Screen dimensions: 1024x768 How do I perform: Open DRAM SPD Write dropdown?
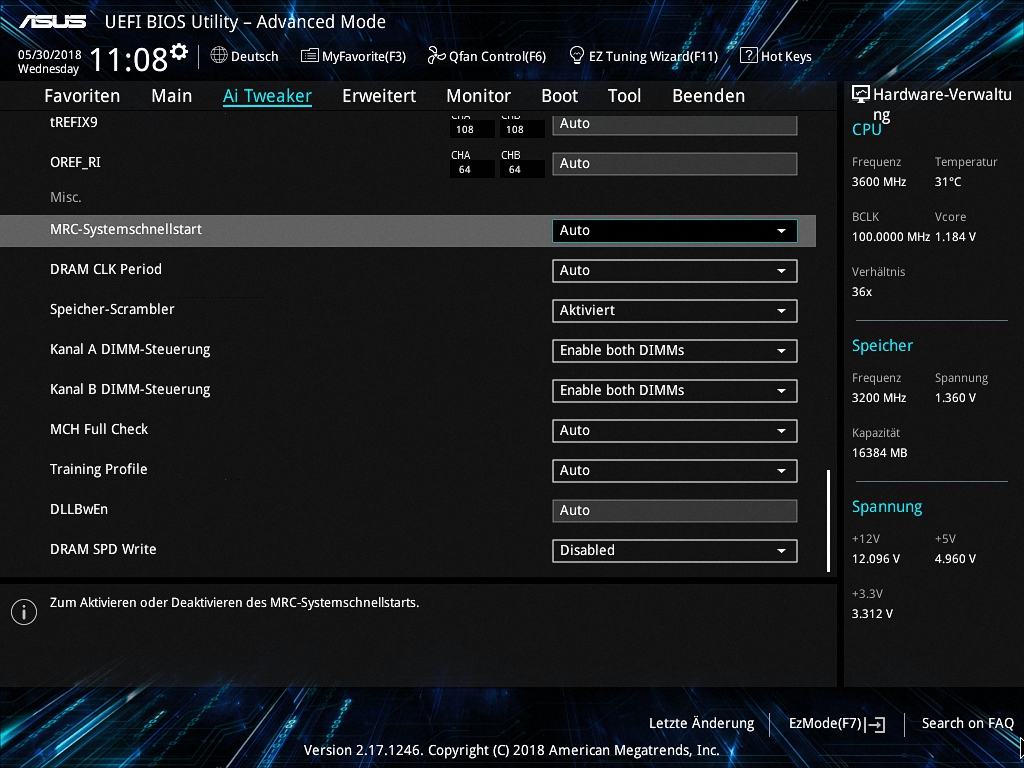675,551
